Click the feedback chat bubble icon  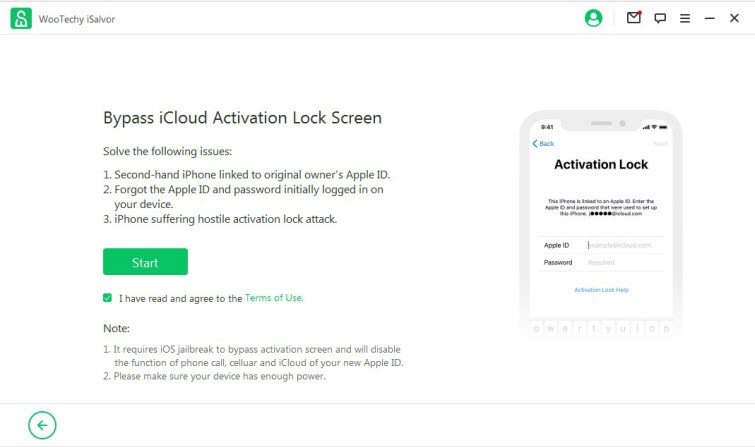point(660,18)
